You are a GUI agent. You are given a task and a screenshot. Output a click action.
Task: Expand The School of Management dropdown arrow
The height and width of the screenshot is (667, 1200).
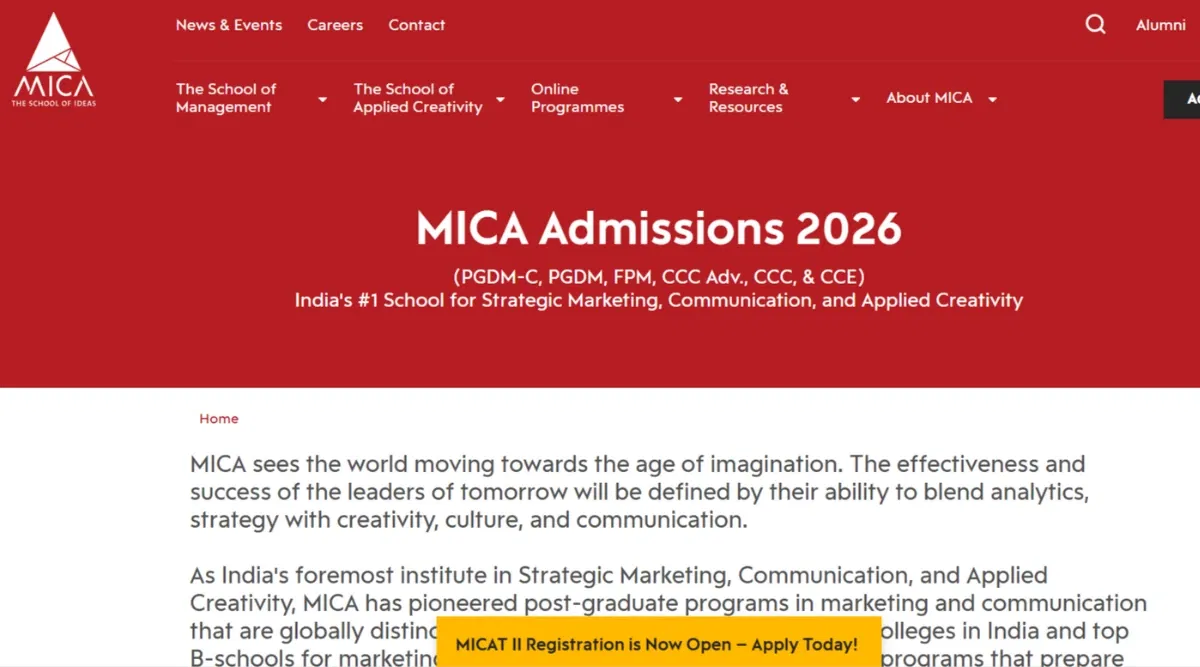[x=322, y=99]
